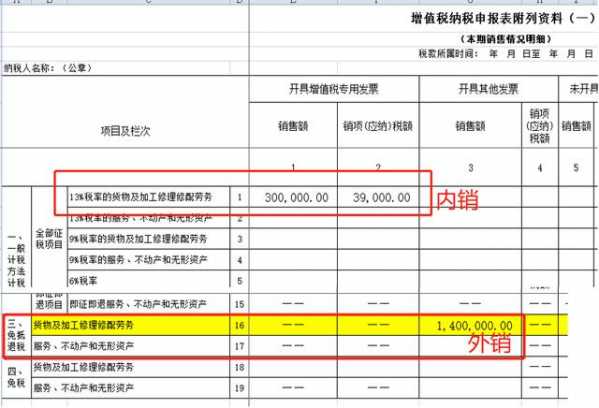Select the 300,000.00 sales amount cell
Image resolution: width=599 pixels, height=408 pixels.
293,197
